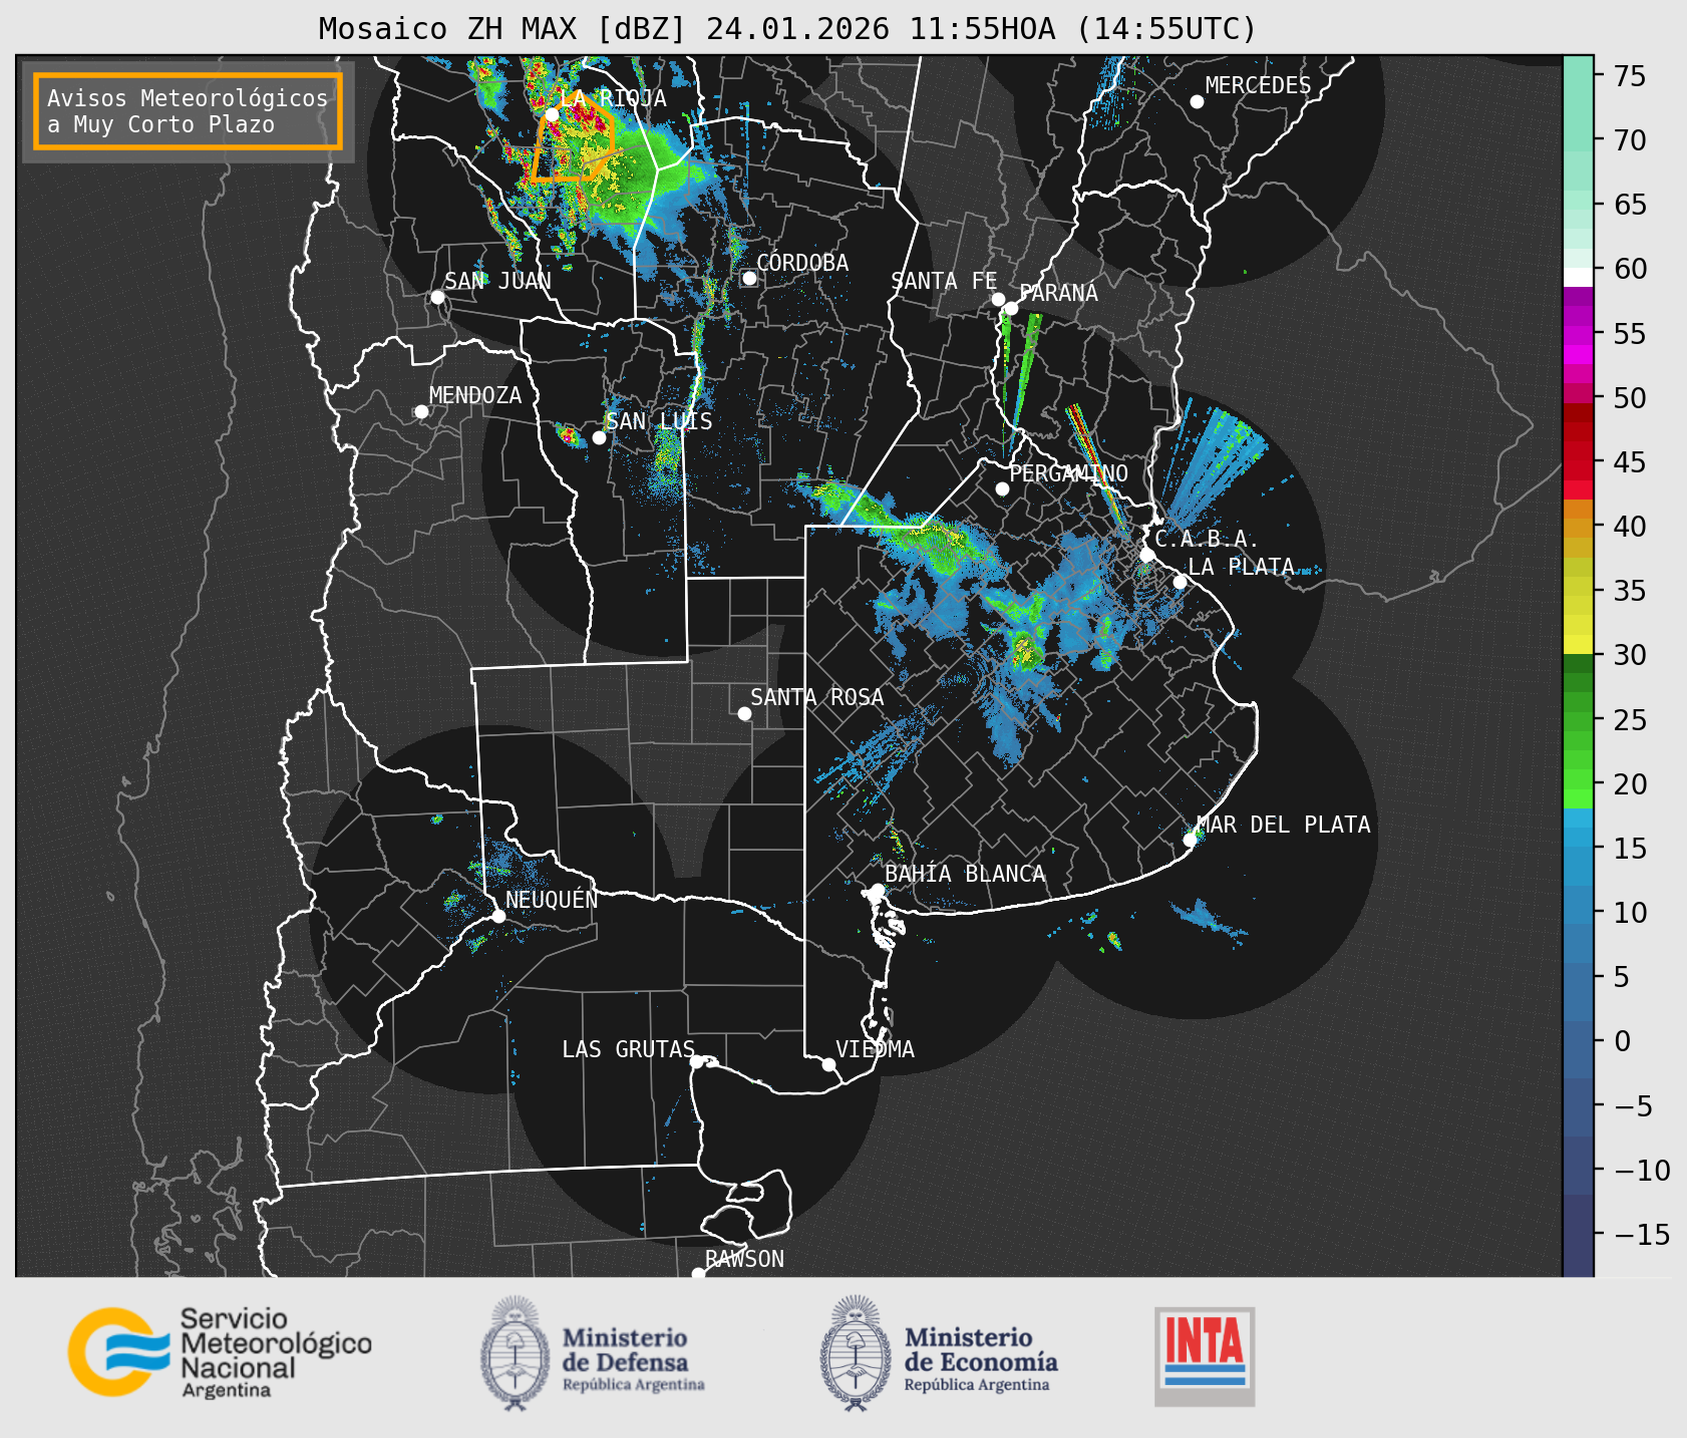The image size is (1687, 1438).
Task: Select the NEUQUÉN city label
Action: 552,898
